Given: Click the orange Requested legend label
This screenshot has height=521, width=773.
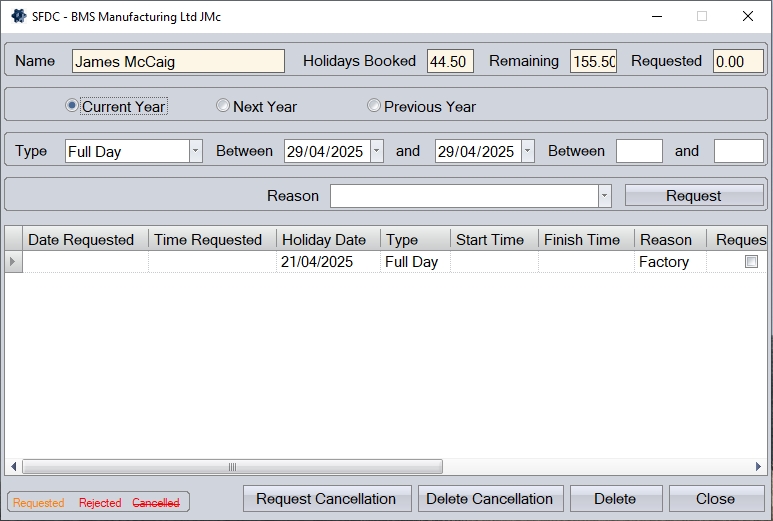Looking at the screenshot, I should pos(38,503).
